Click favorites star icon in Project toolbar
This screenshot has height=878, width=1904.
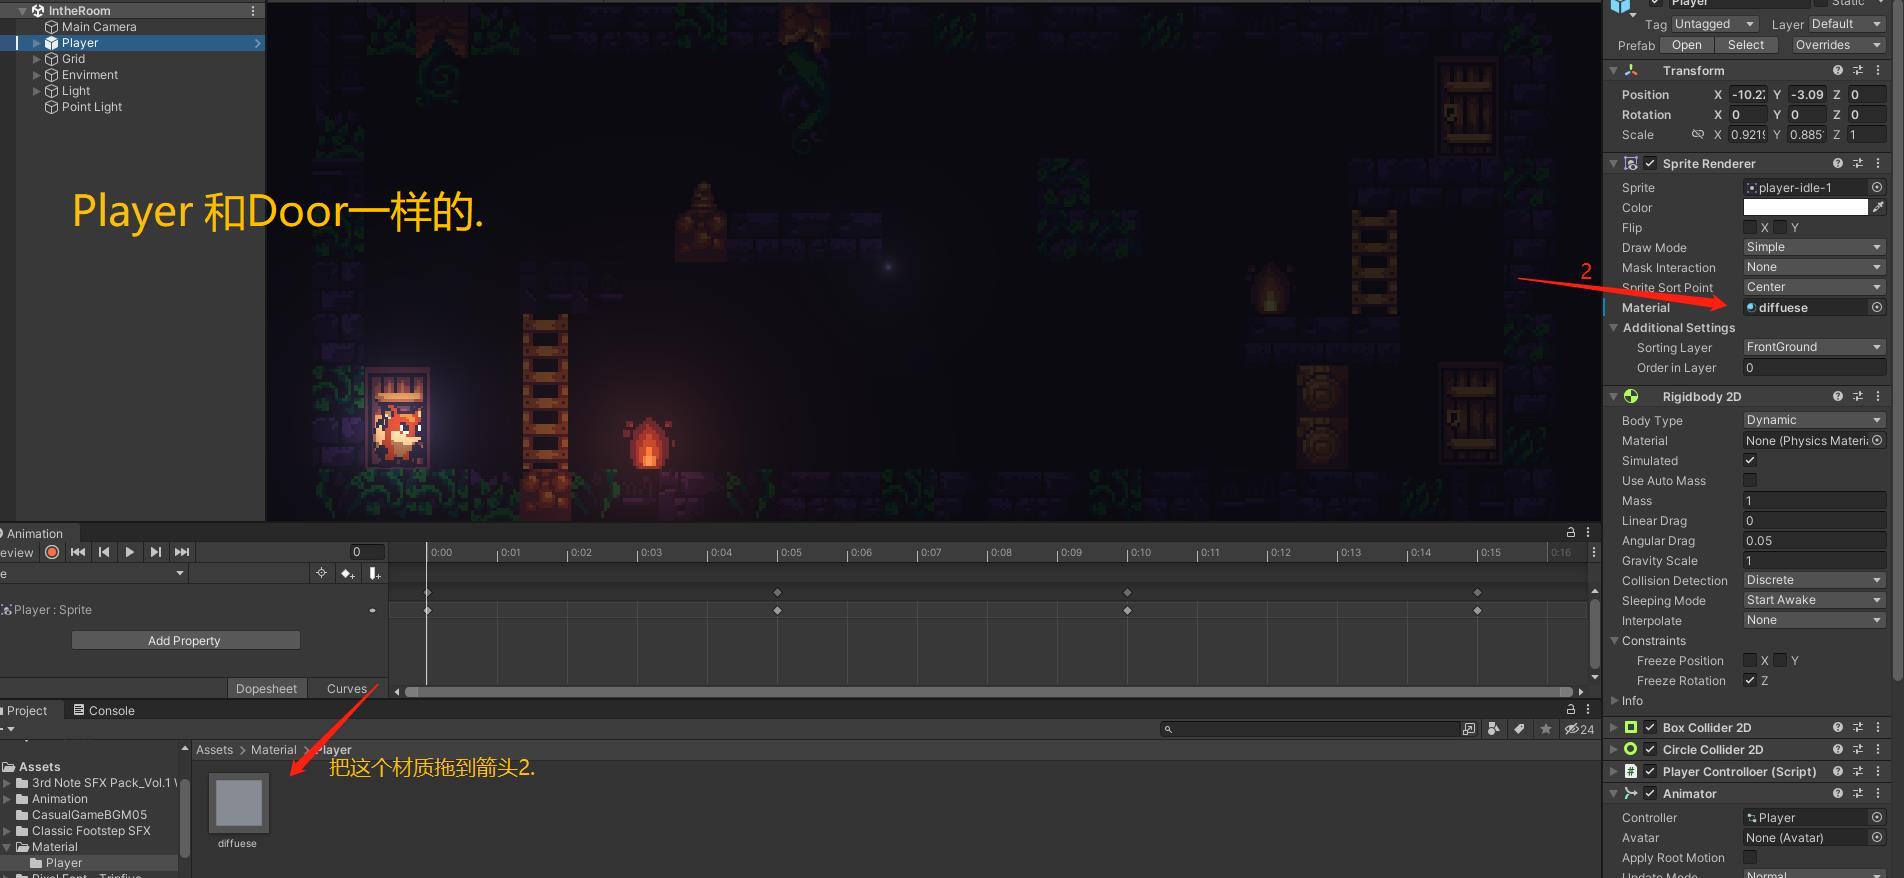pyautogui.click(x=1546, y=729)
